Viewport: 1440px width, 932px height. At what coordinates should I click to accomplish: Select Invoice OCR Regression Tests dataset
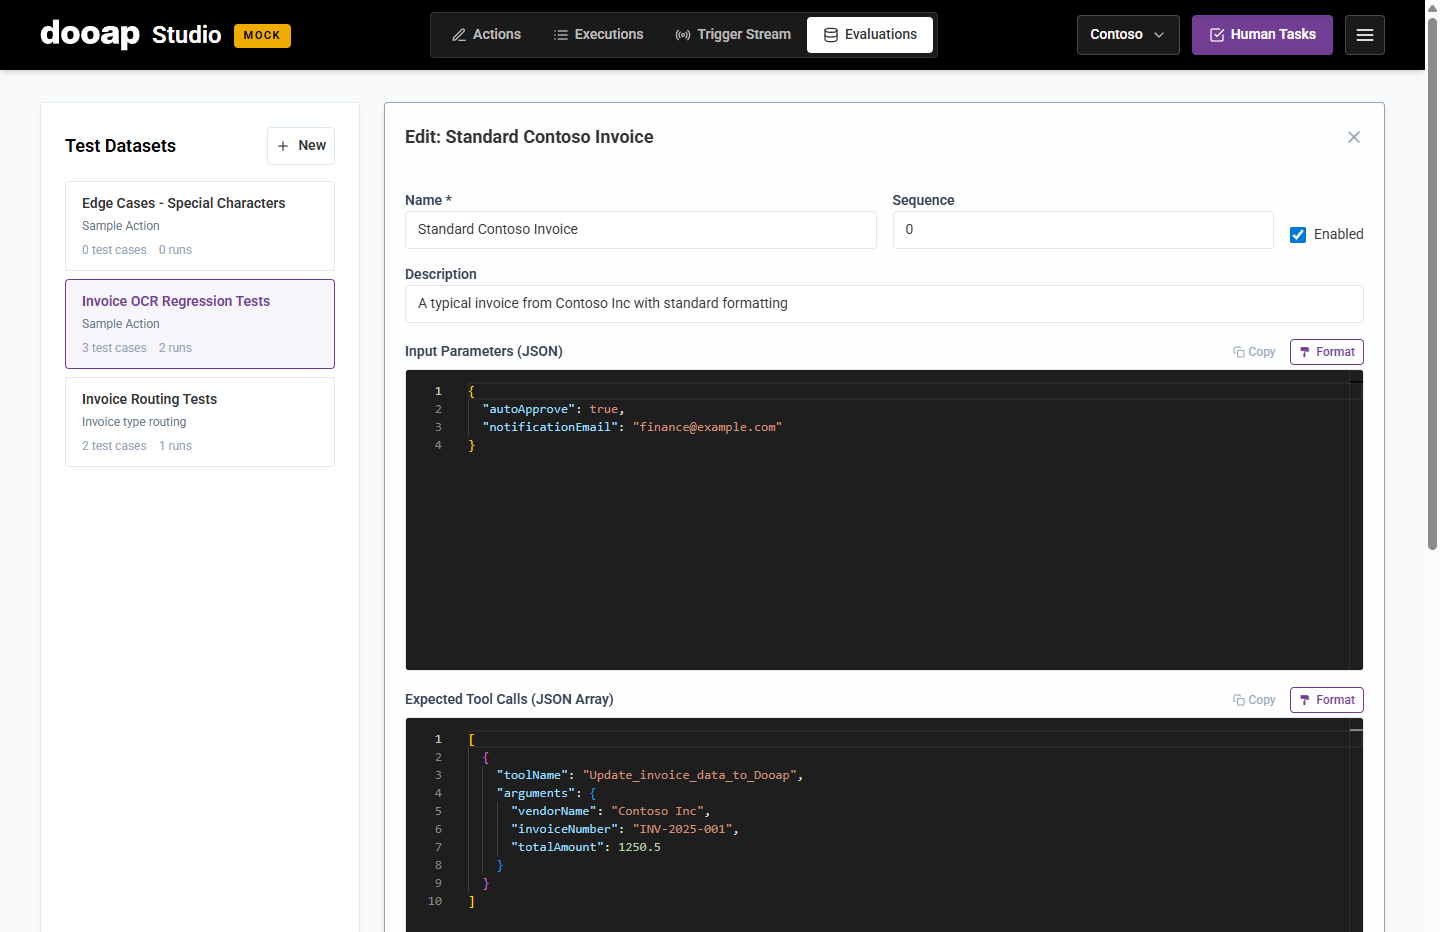[200, 324]
